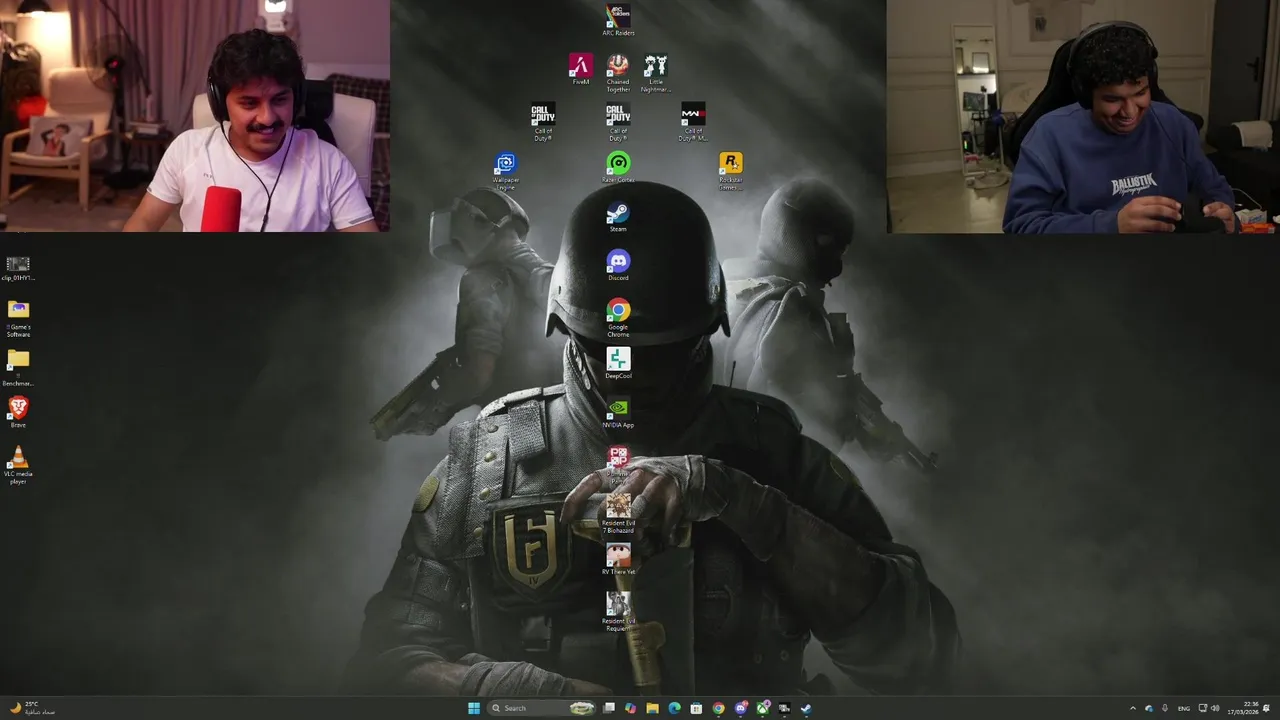Select the Call of Duty MW shortcut
Viewport: 1280px width, 720px height.
(693, 122)
